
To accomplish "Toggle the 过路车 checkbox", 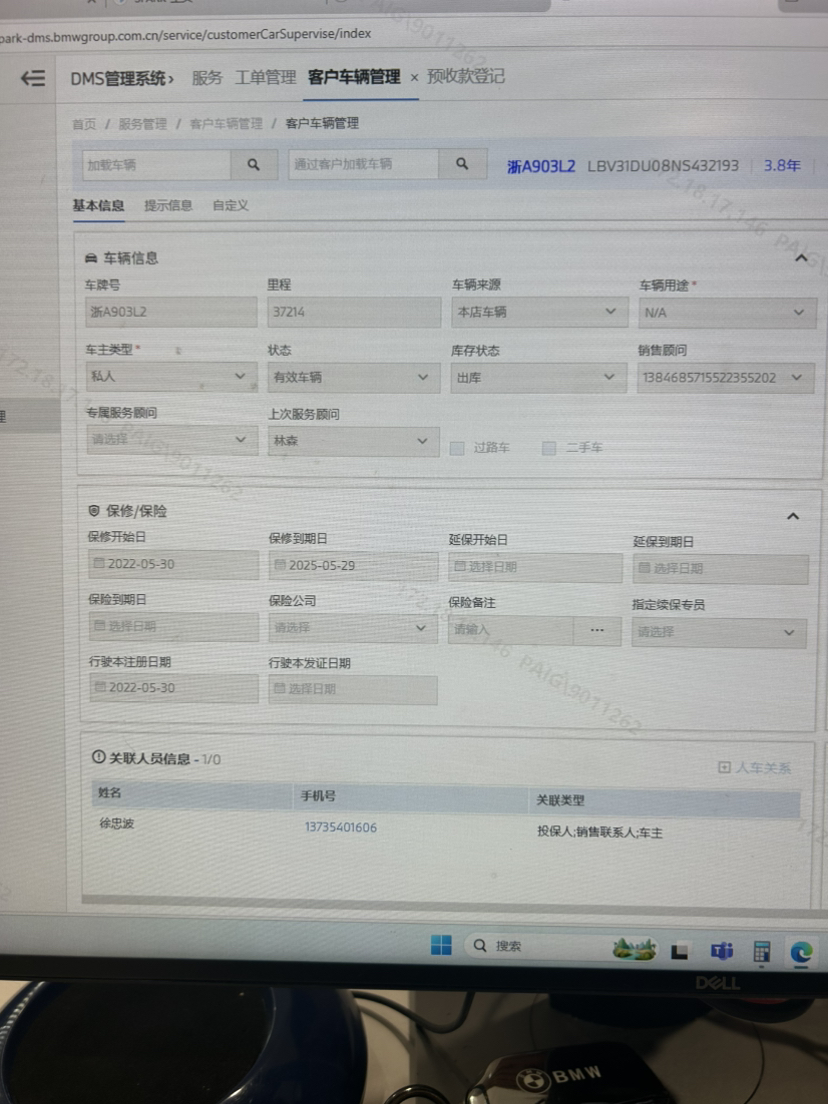I will click(457, 448).
